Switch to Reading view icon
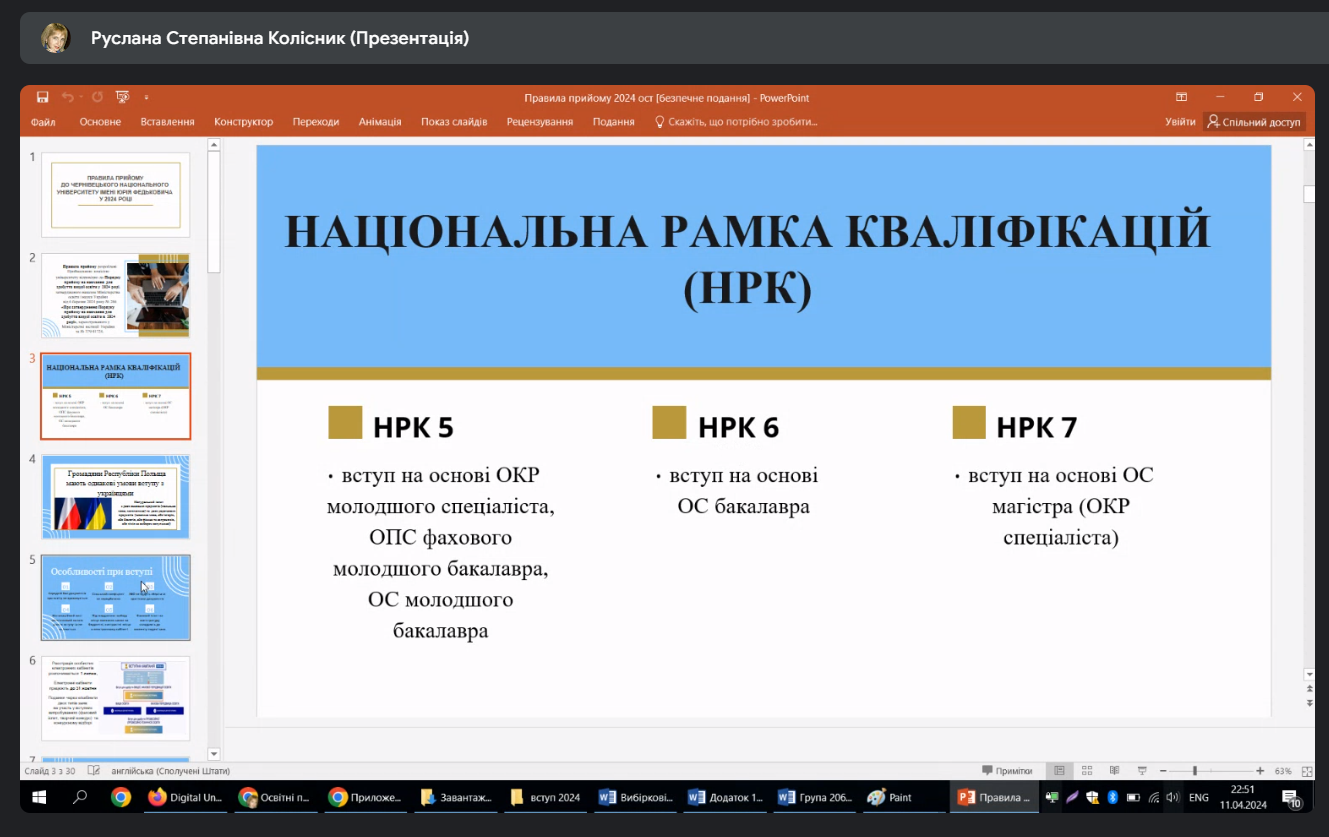This screenshot has height=837, width=1329. point(1115,771)
